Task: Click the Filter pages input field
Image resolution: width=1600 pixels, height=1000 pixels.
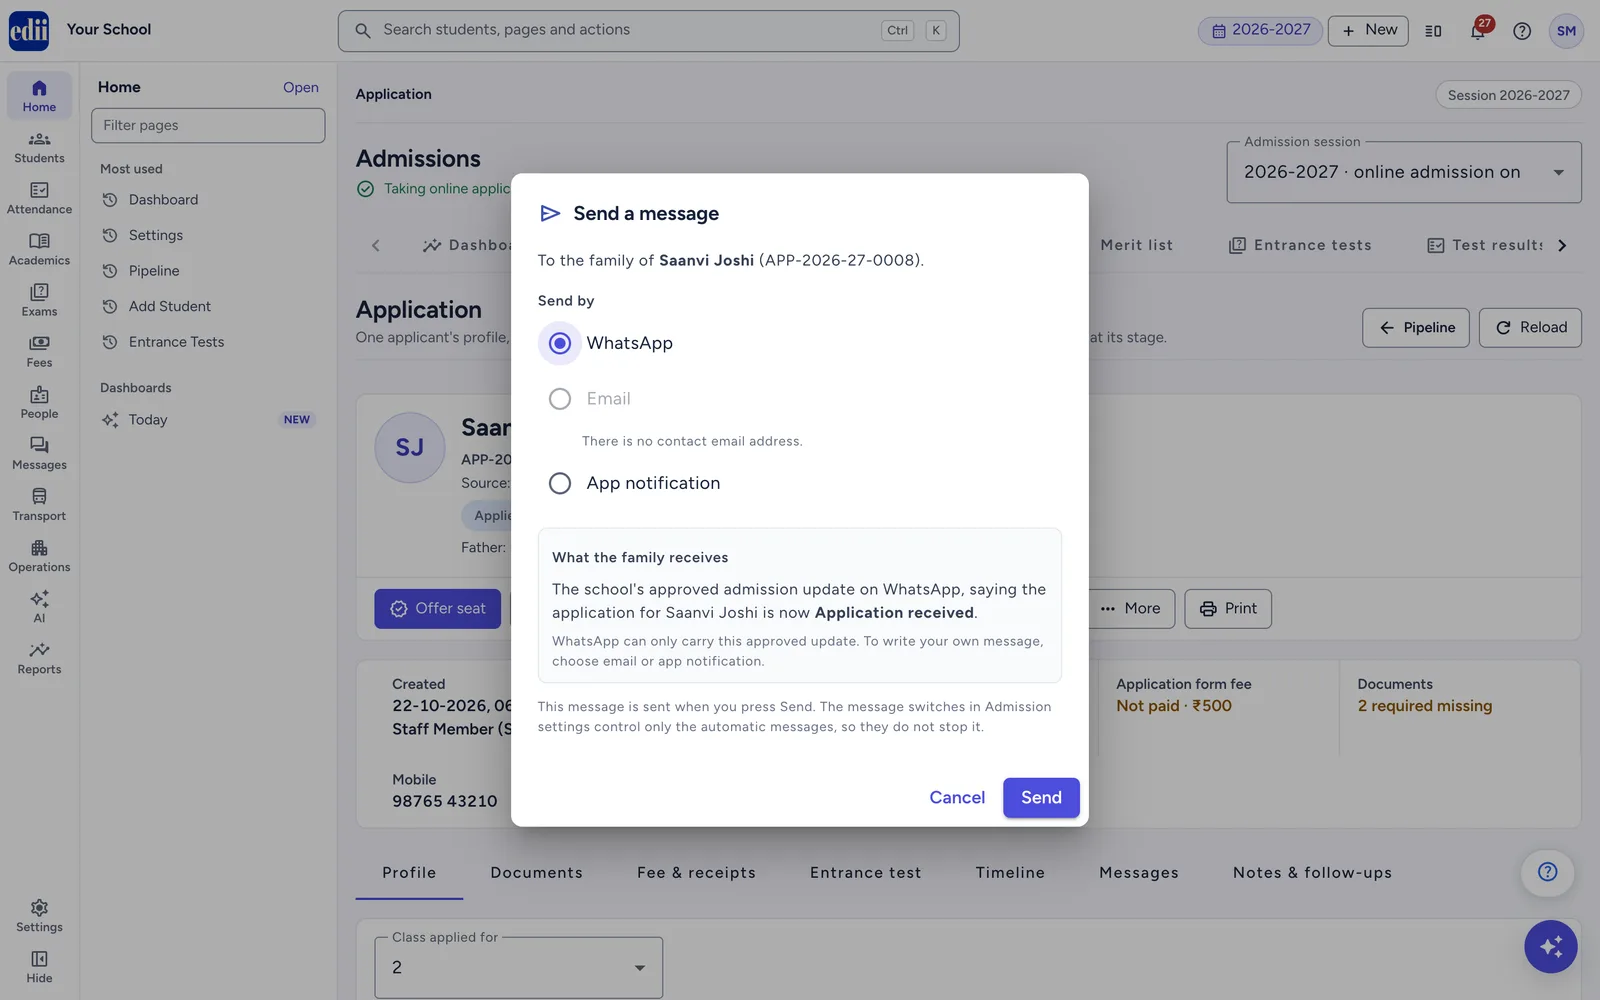Action: point(208,125)
